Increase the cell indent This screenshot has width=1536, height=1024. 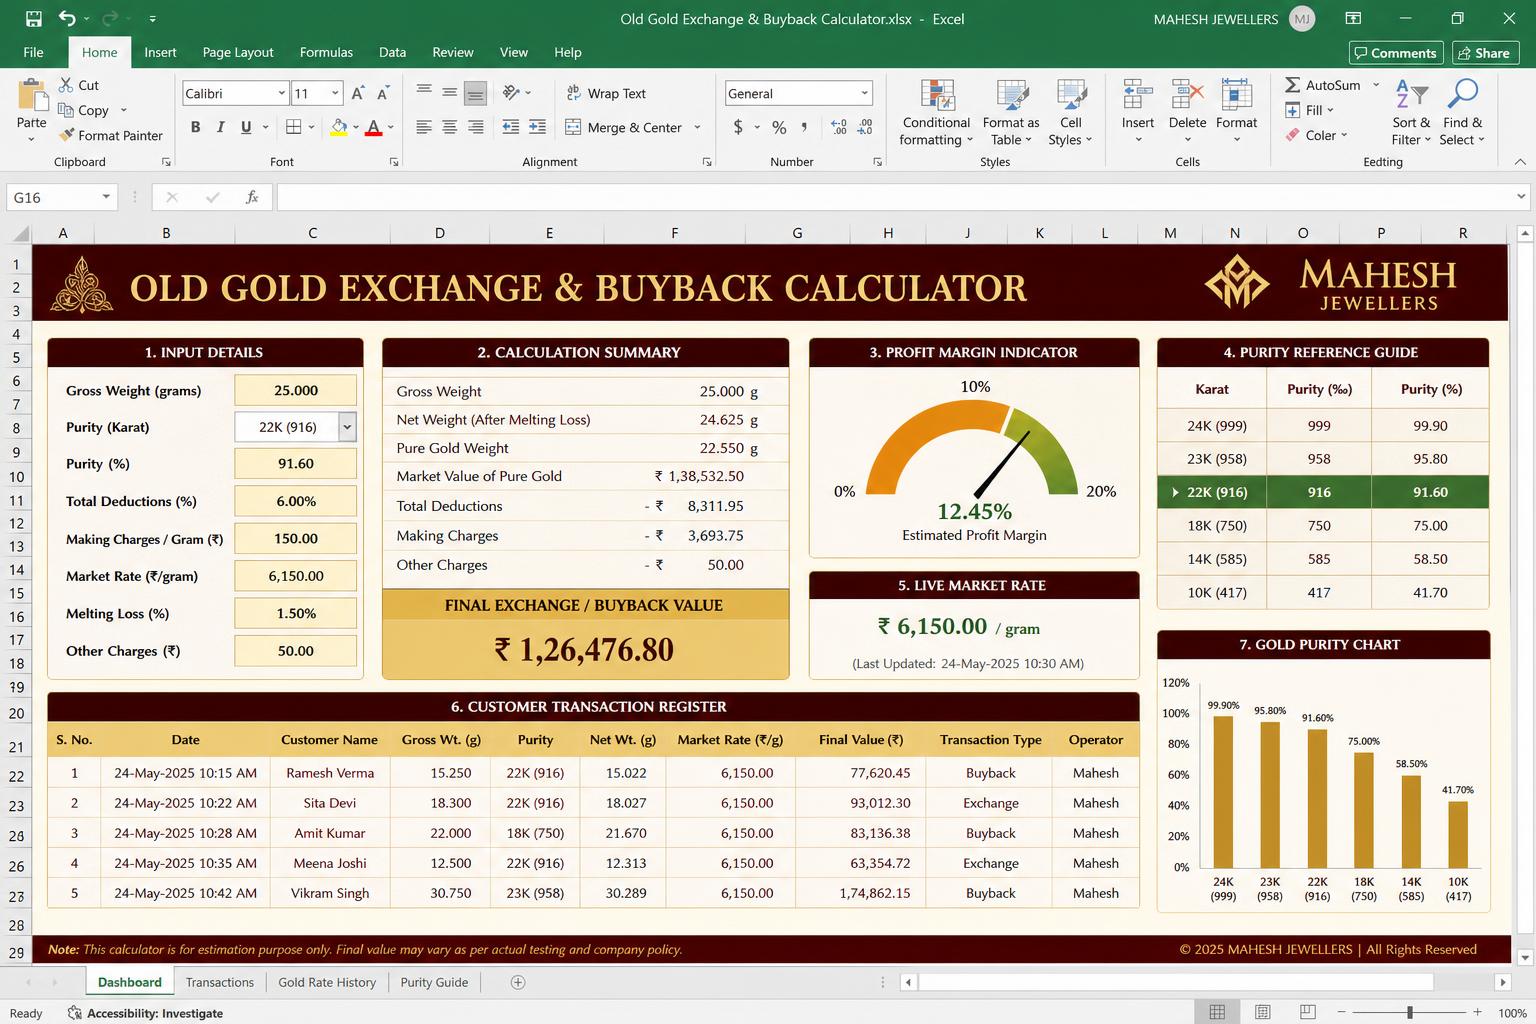(538, 127)
